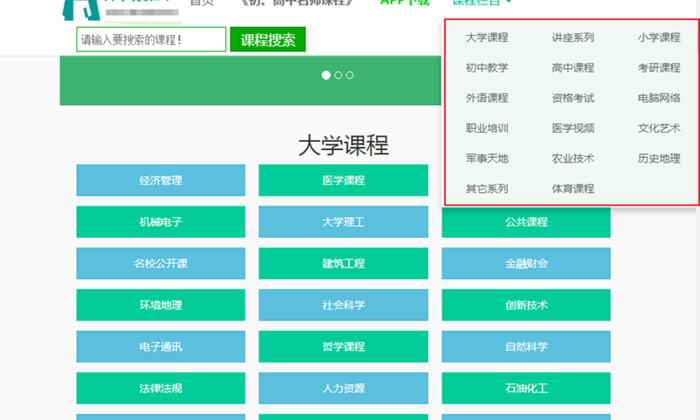Open 体育课程 menu entry

point(573,189)
